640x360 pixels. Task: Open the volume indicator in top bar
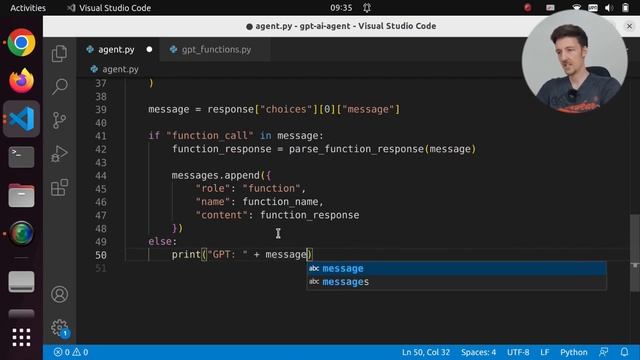(x=609, y=8)
